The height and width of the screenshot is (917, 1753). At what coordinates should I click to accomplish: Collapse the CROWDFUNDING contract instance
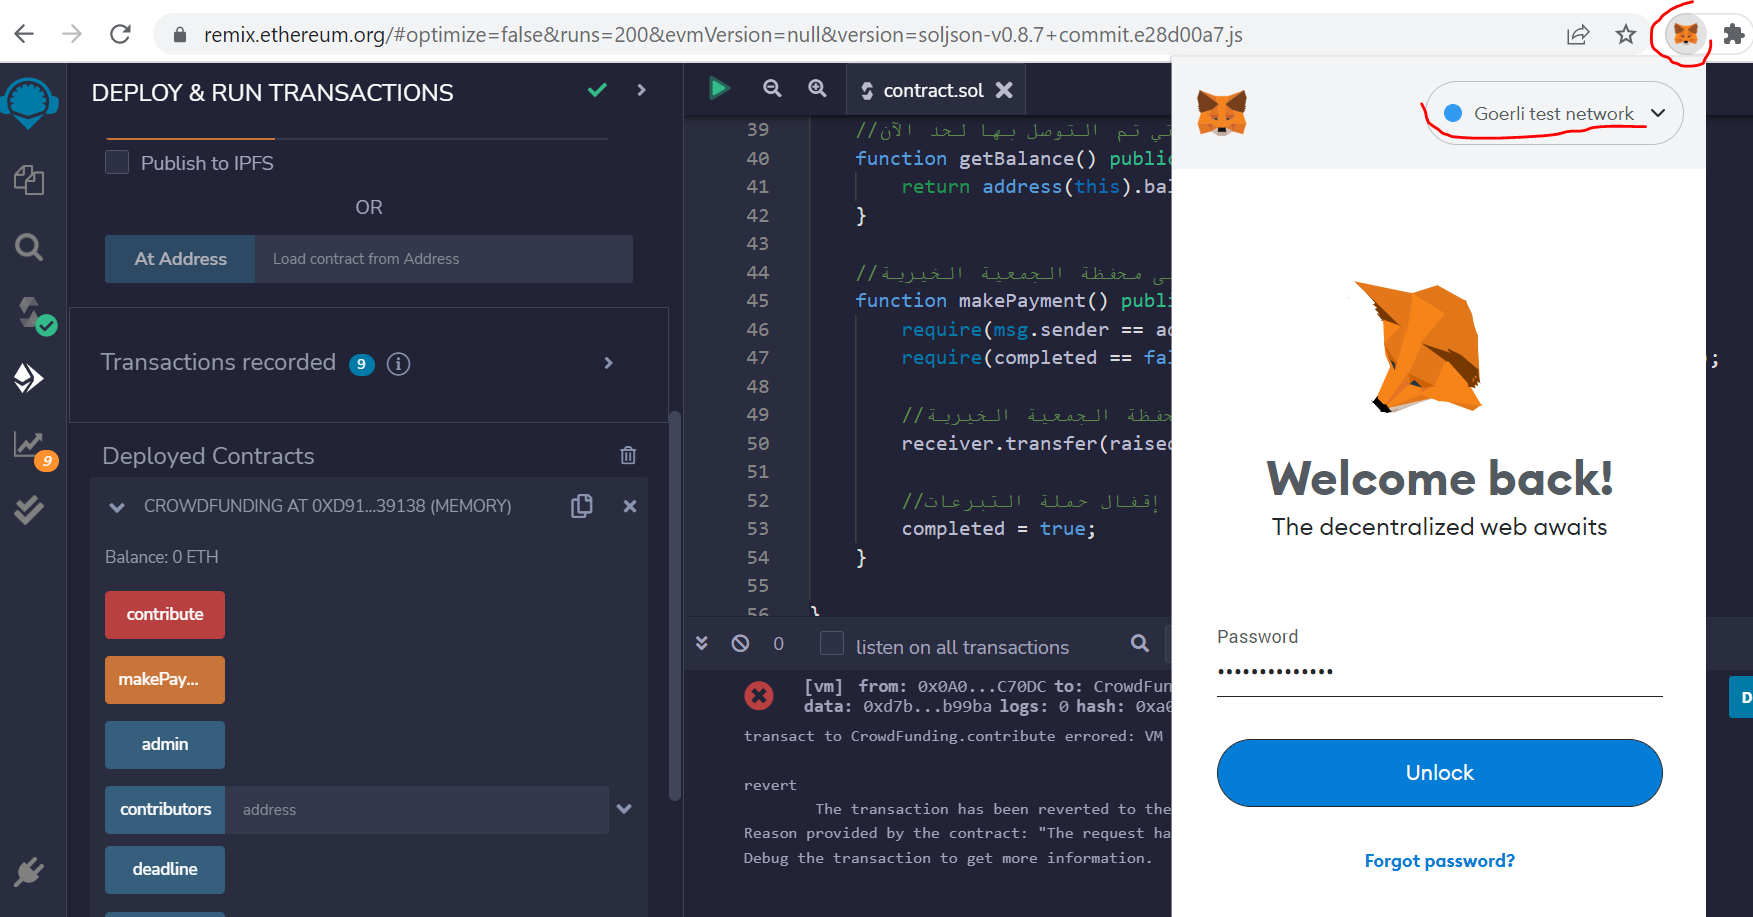coord(117,507)
